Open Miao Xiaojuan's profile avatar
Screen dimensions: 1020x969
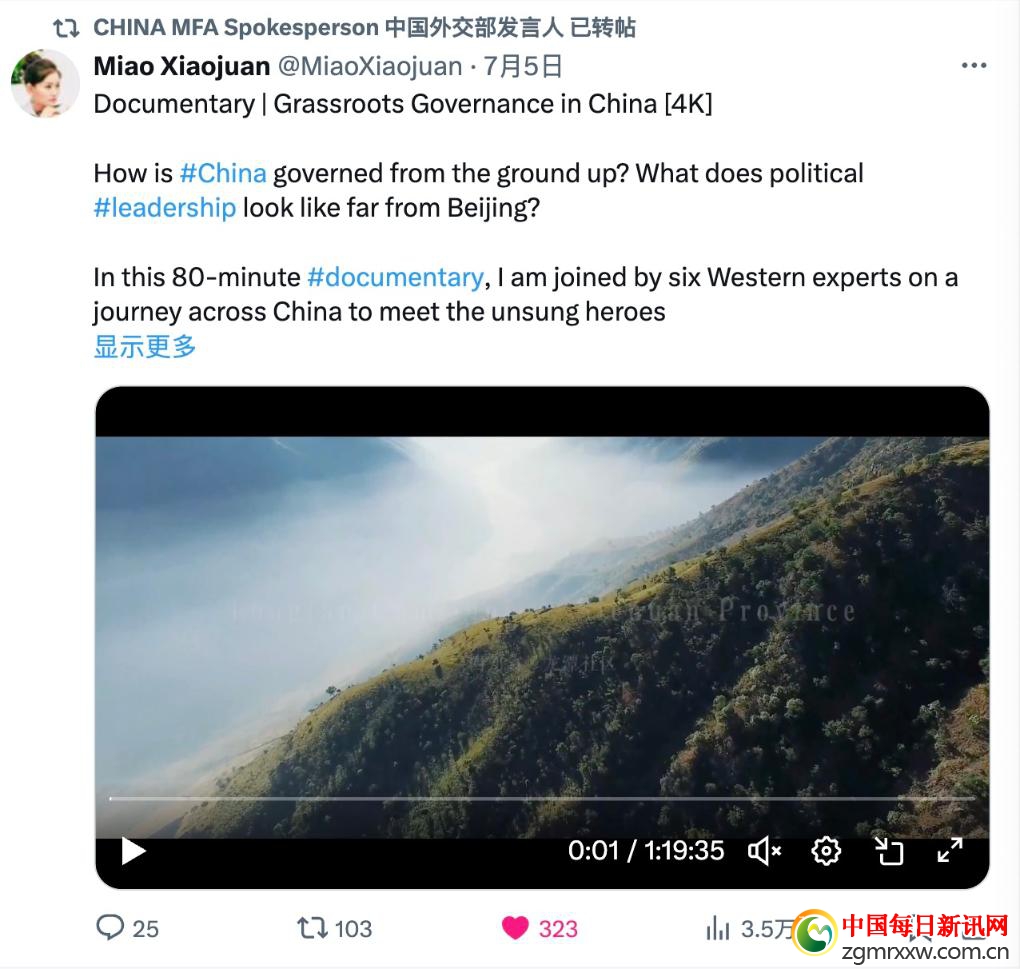(45, 83)
